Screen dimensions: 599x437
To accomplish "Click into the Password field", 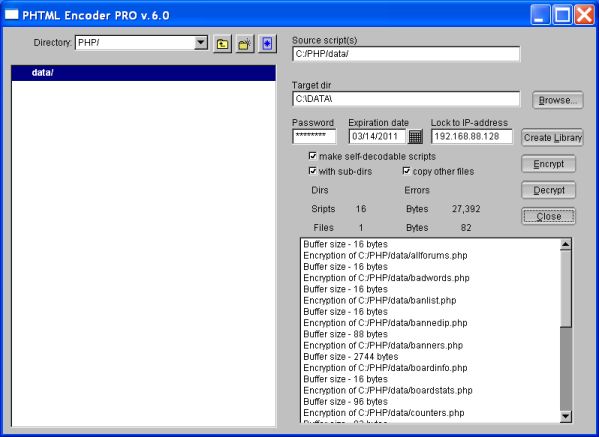I will coord(314,136).
